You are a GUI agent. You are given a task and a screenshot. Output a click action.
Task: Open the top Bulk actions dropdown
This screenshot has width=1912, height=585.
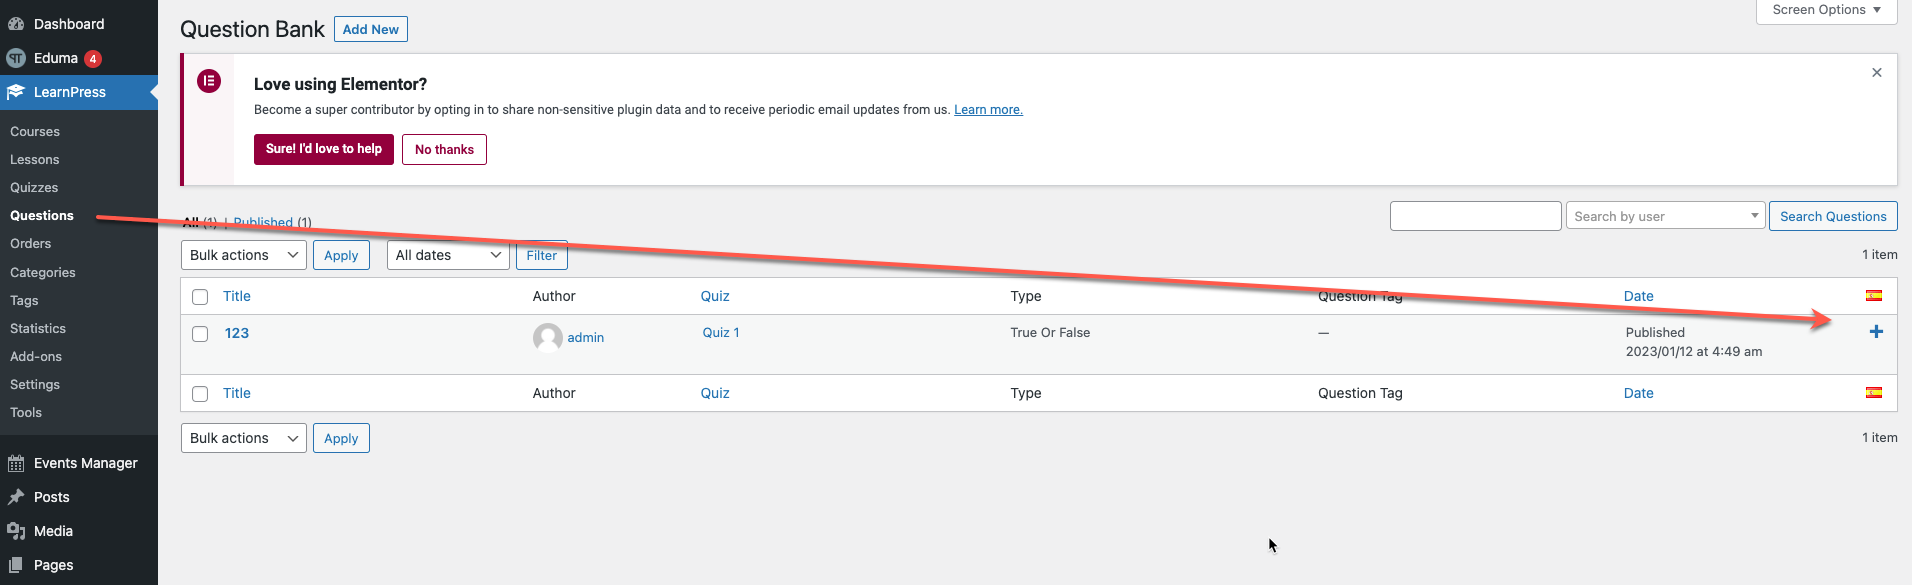(x=244, y=255)
